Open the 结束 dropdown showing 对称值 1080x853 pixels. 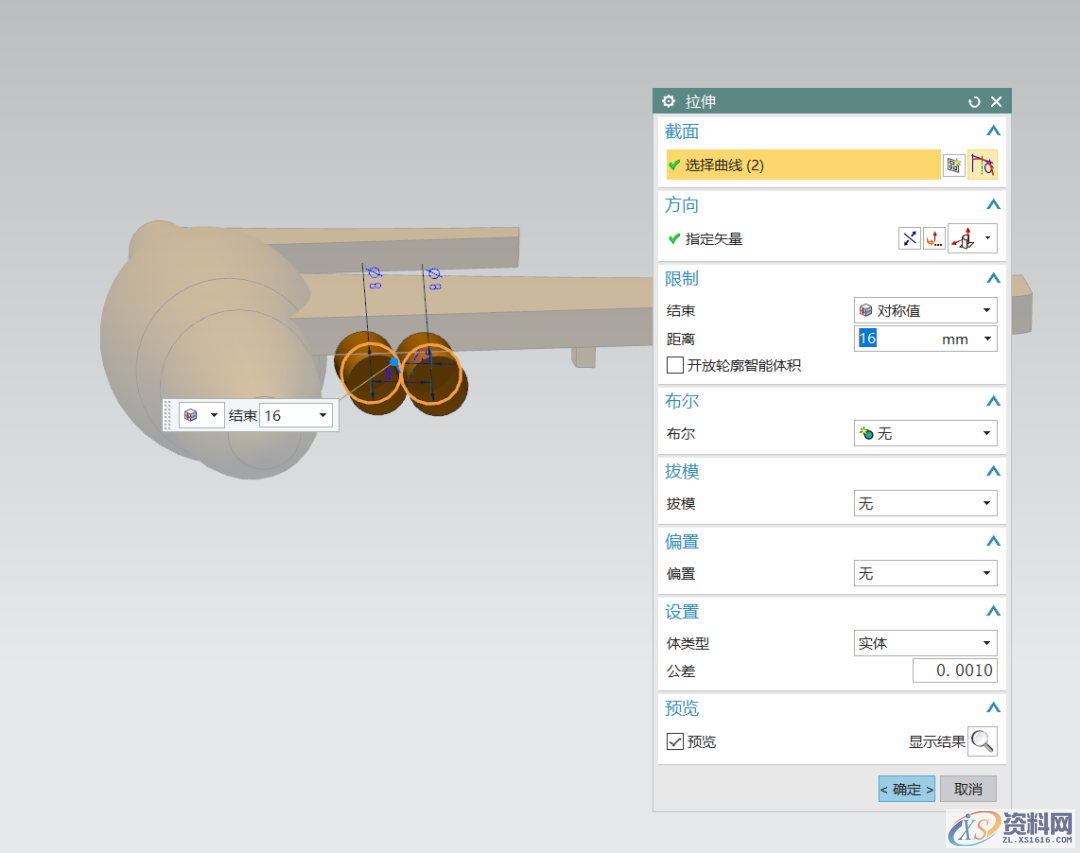[x=925, y=310]
